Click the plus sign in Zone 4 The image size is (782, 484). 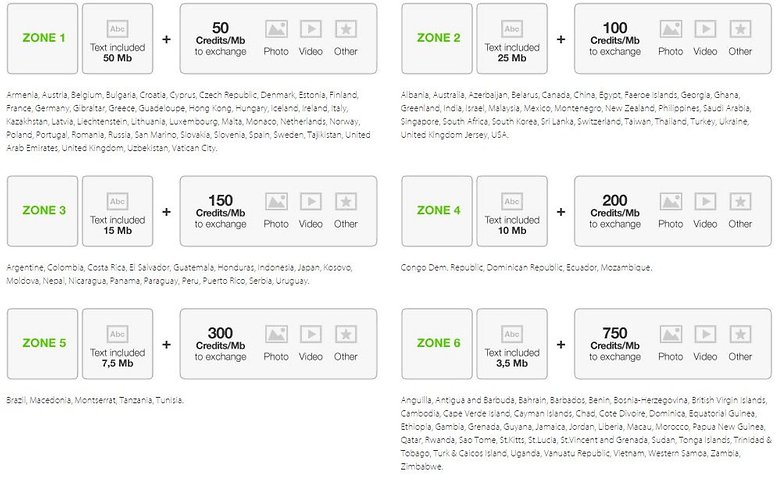pos(561,212)
